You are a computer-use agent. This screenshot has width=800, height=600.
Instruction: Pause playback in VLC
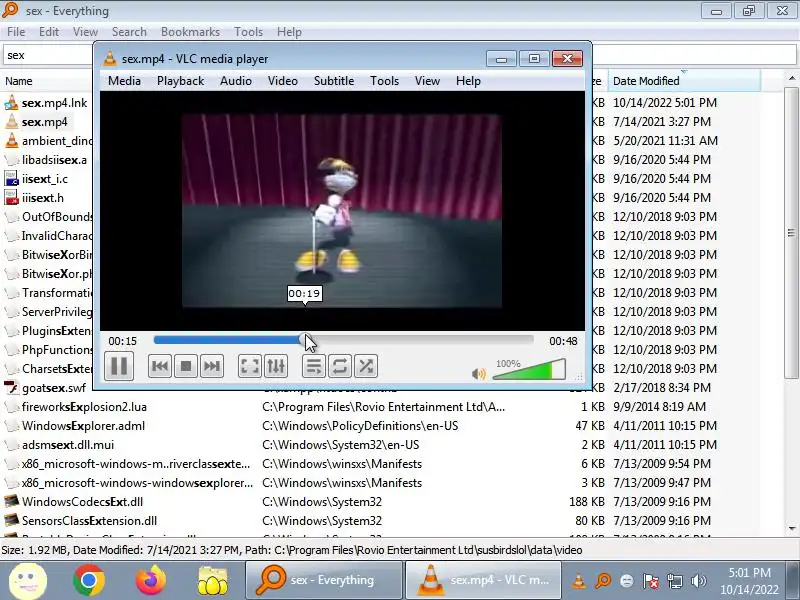tap(119, 366)
